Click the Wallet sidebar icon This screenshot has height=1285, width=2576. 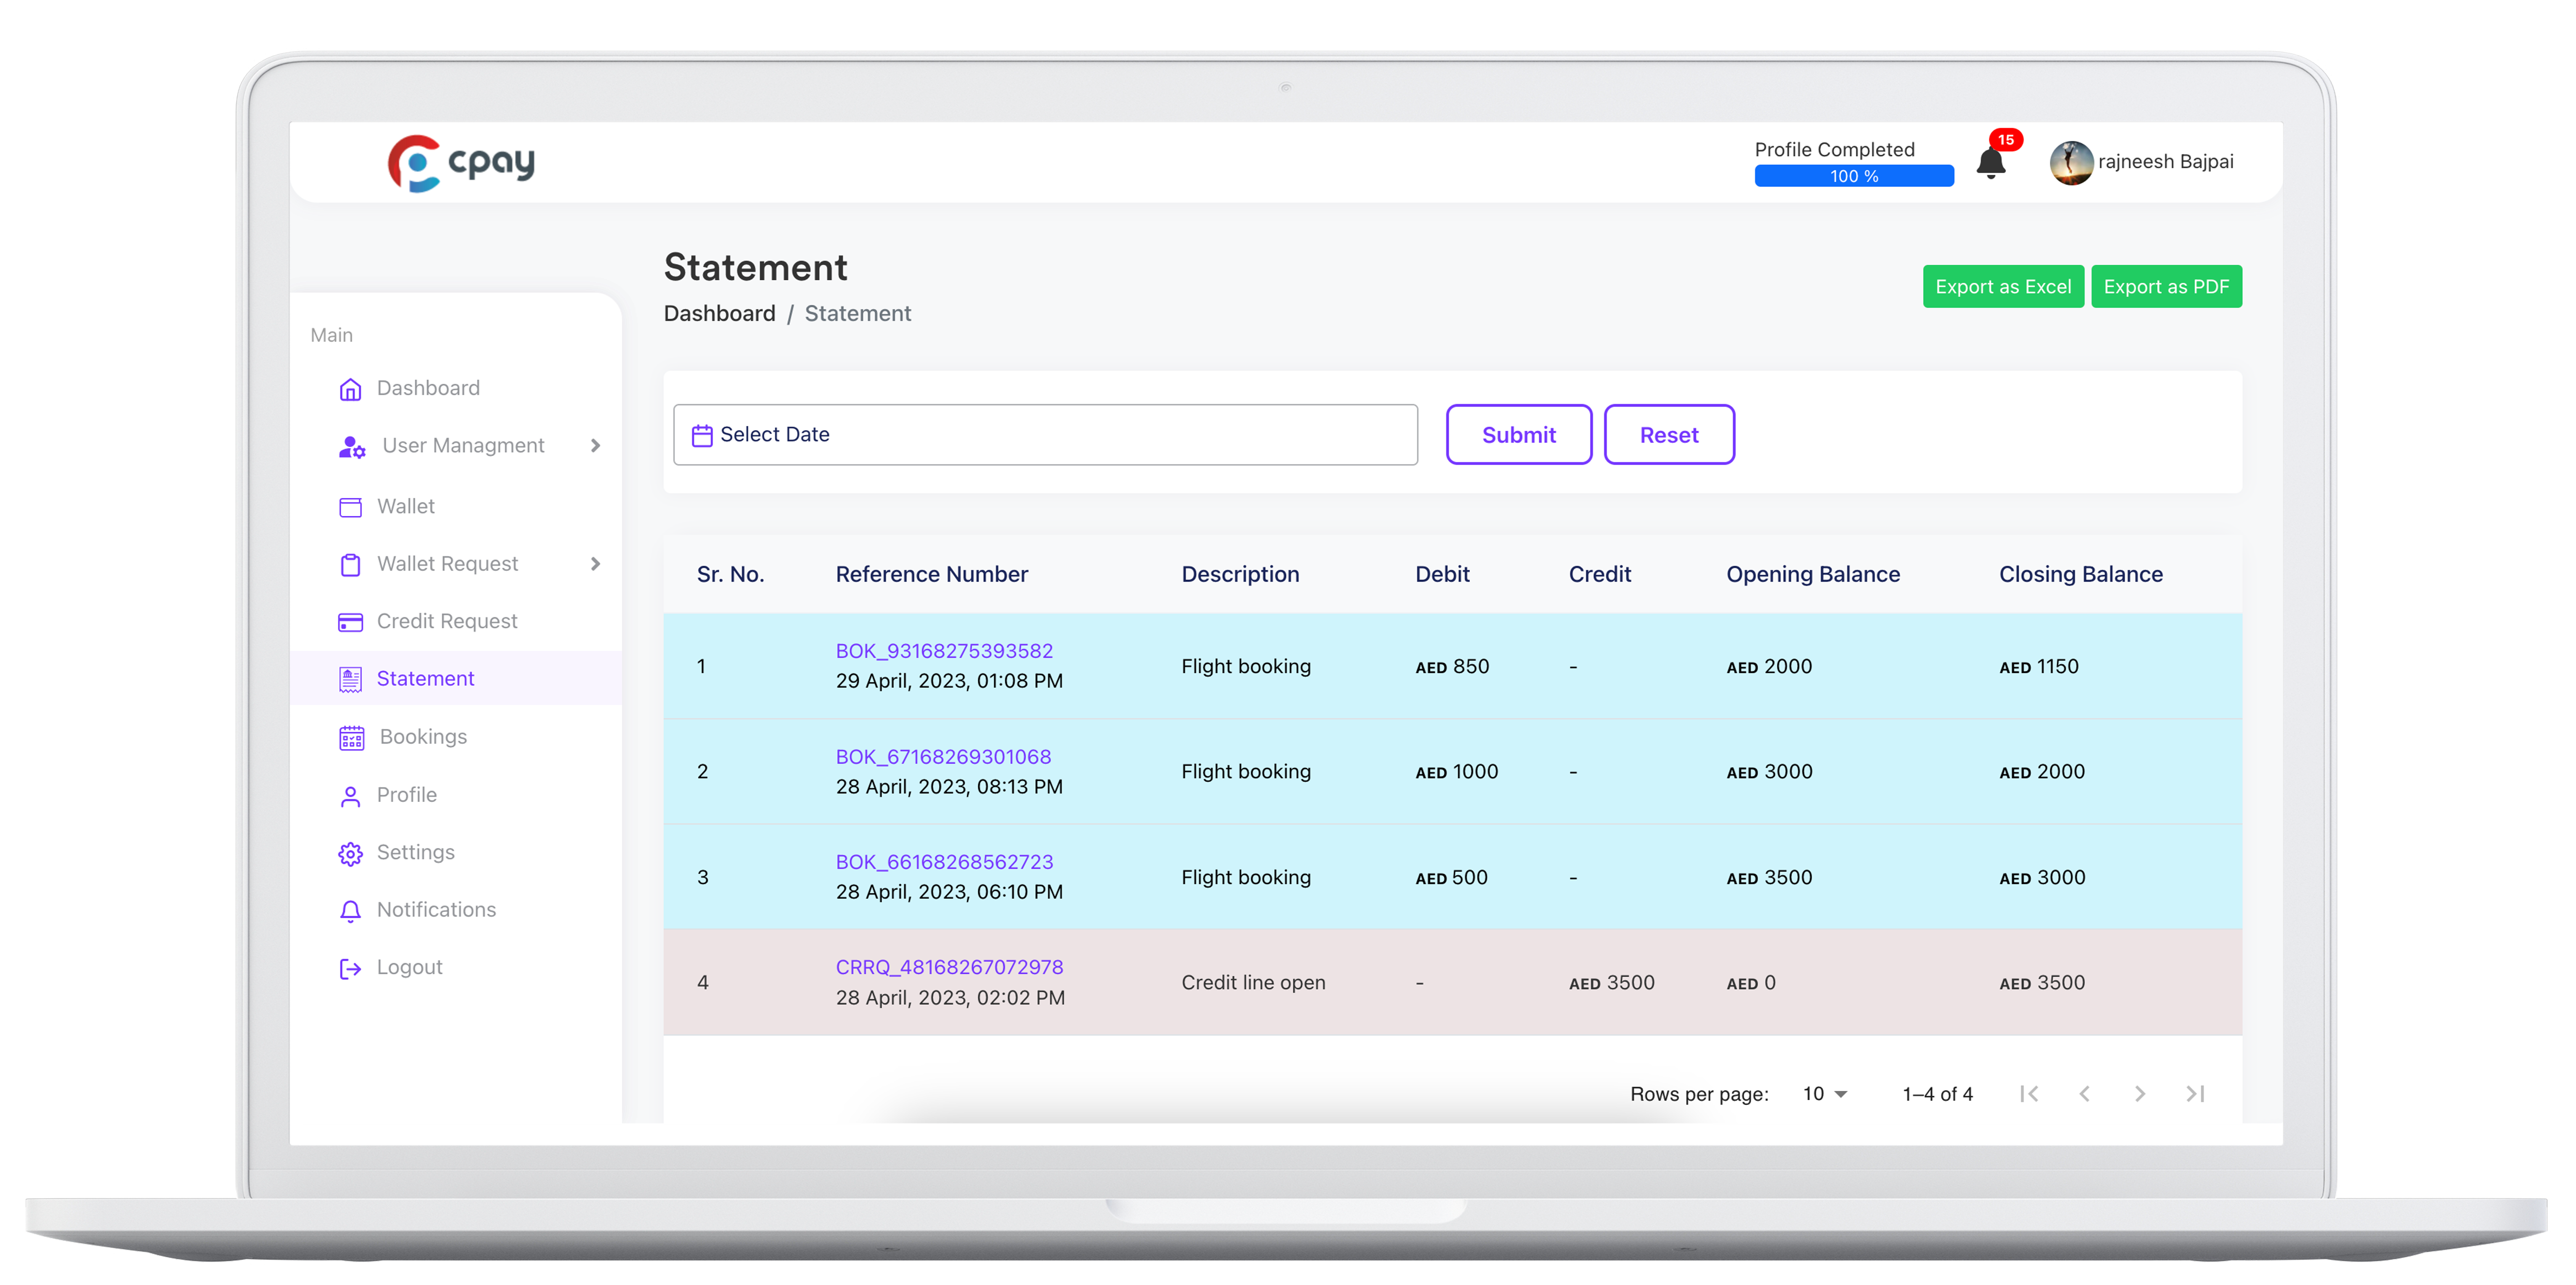click(350, 507)
